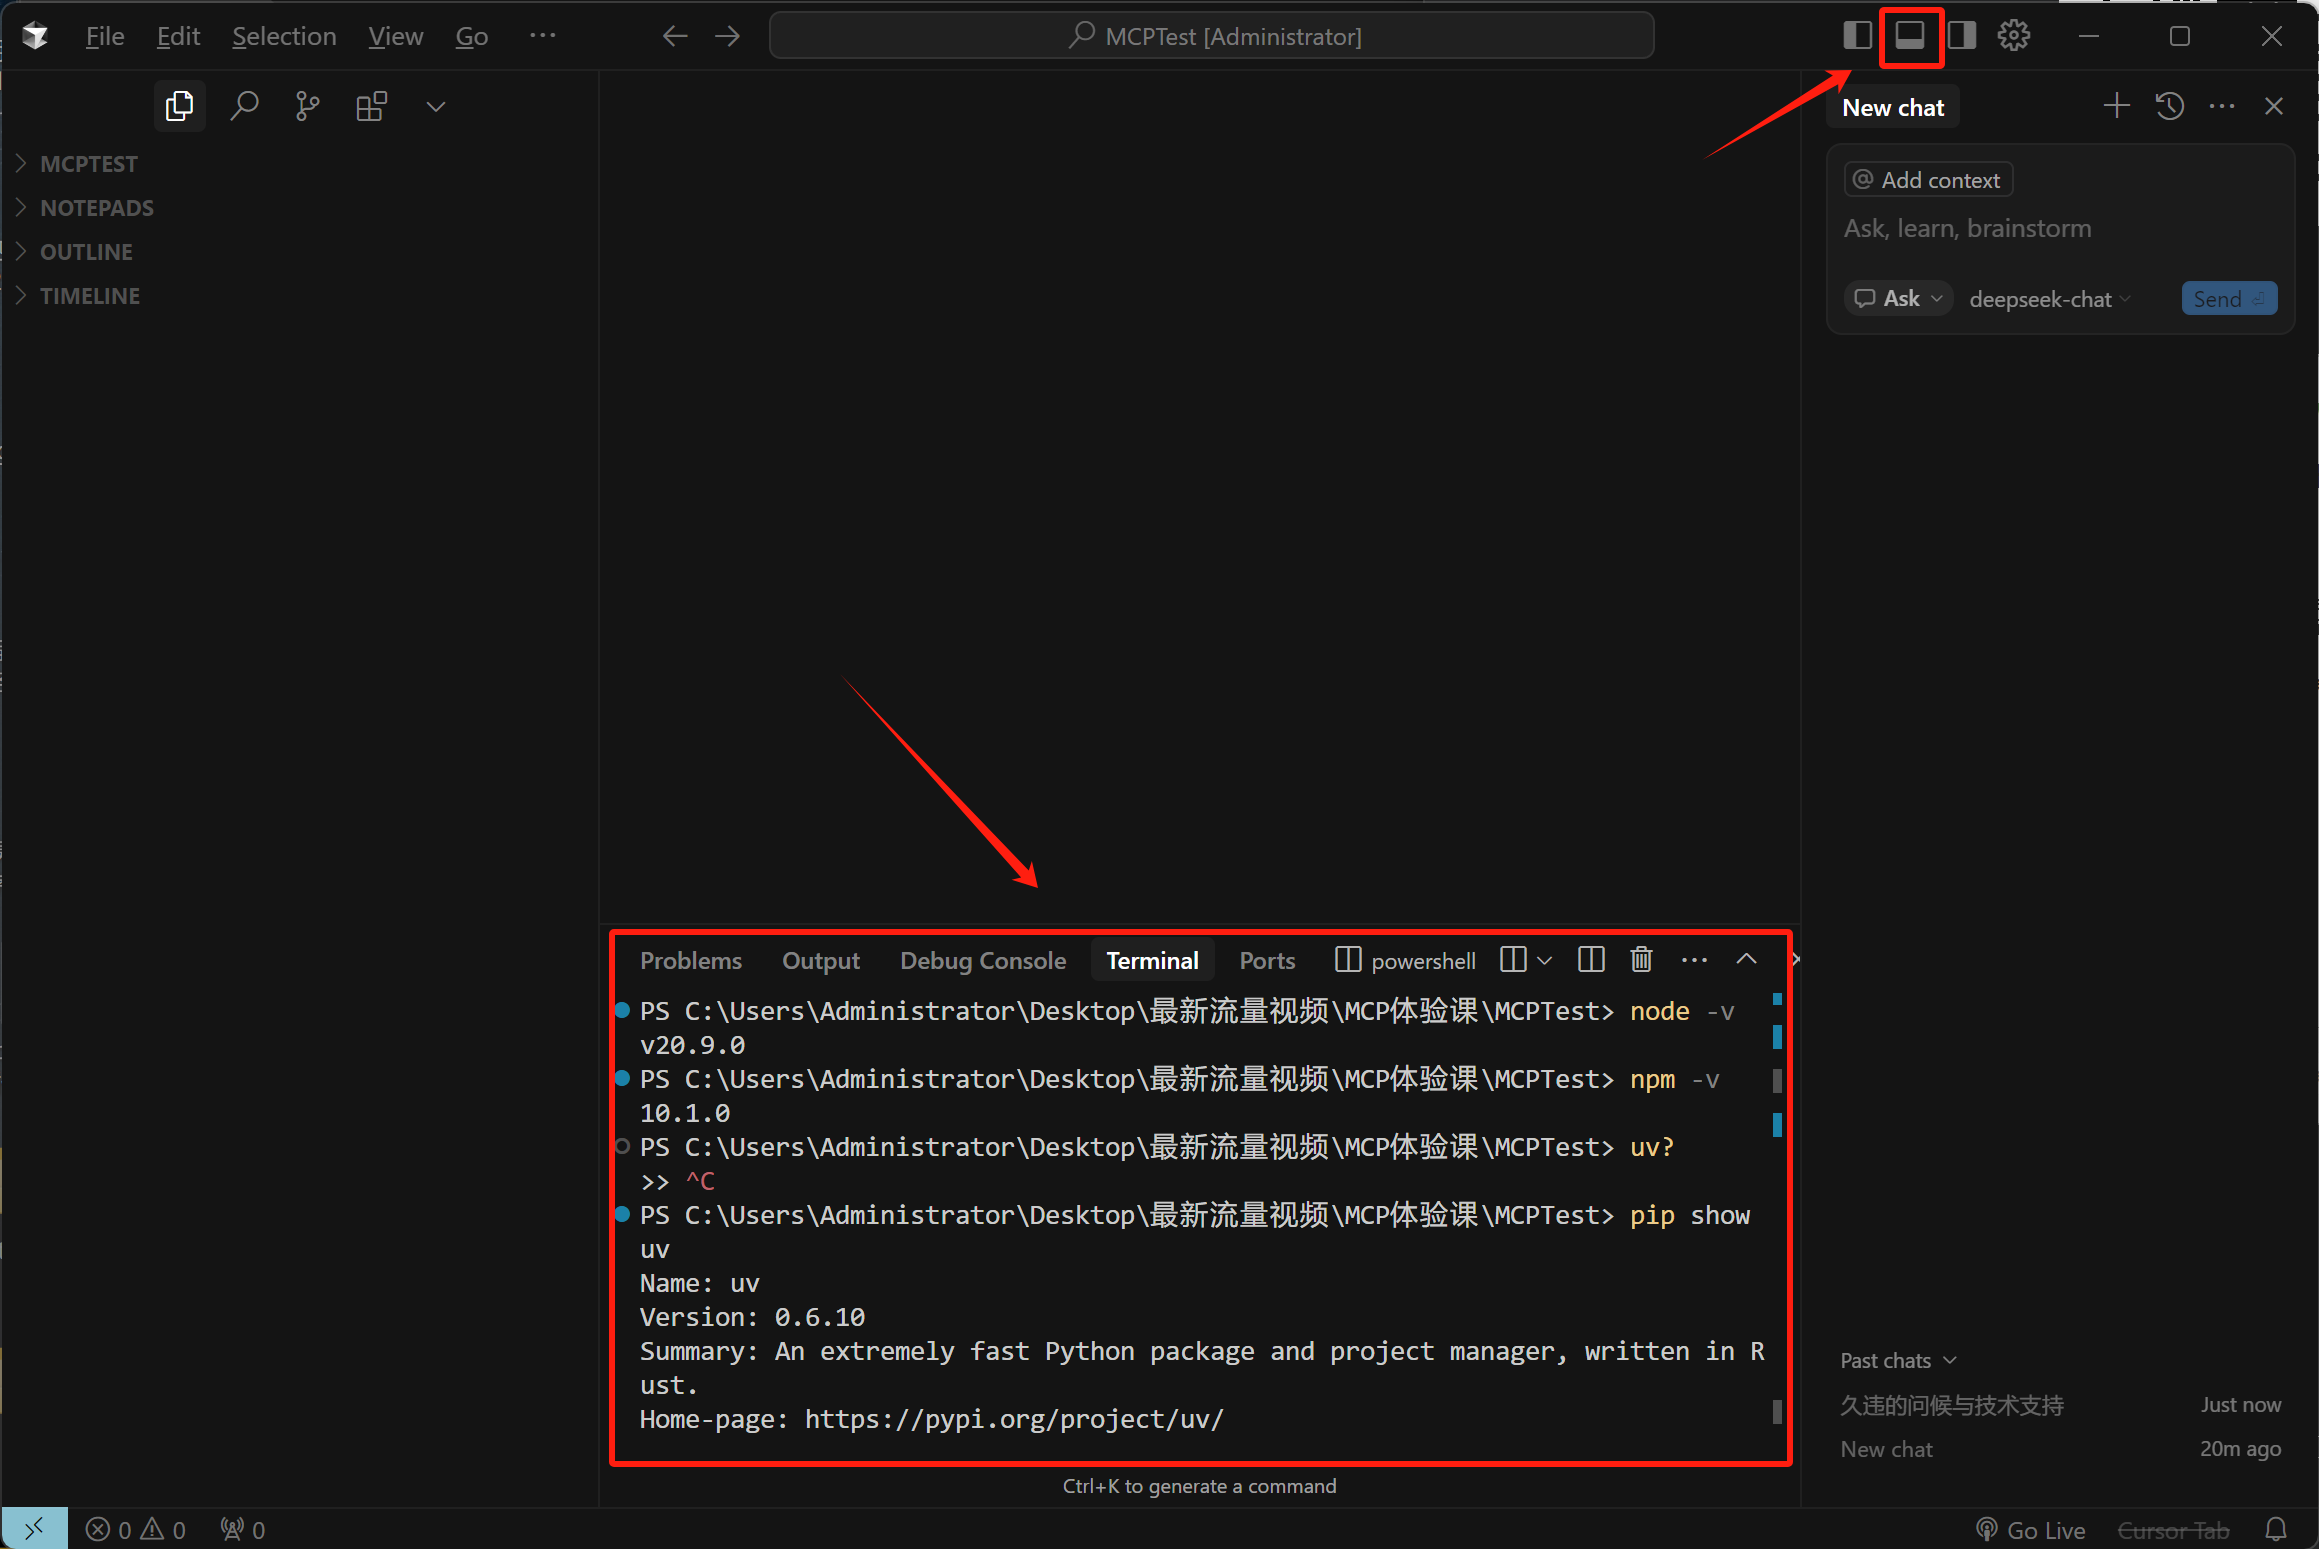Toggle the bottom panel layout icon

1910,36
